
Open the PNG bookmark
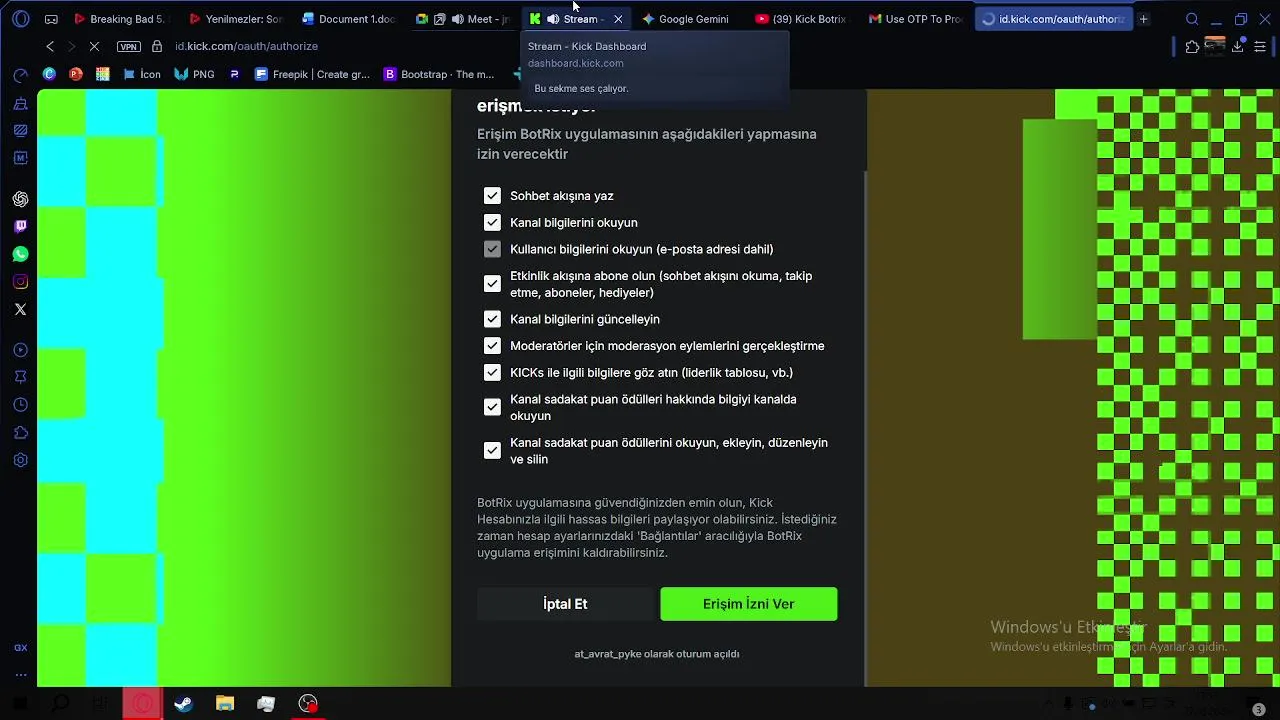[194, 74]
